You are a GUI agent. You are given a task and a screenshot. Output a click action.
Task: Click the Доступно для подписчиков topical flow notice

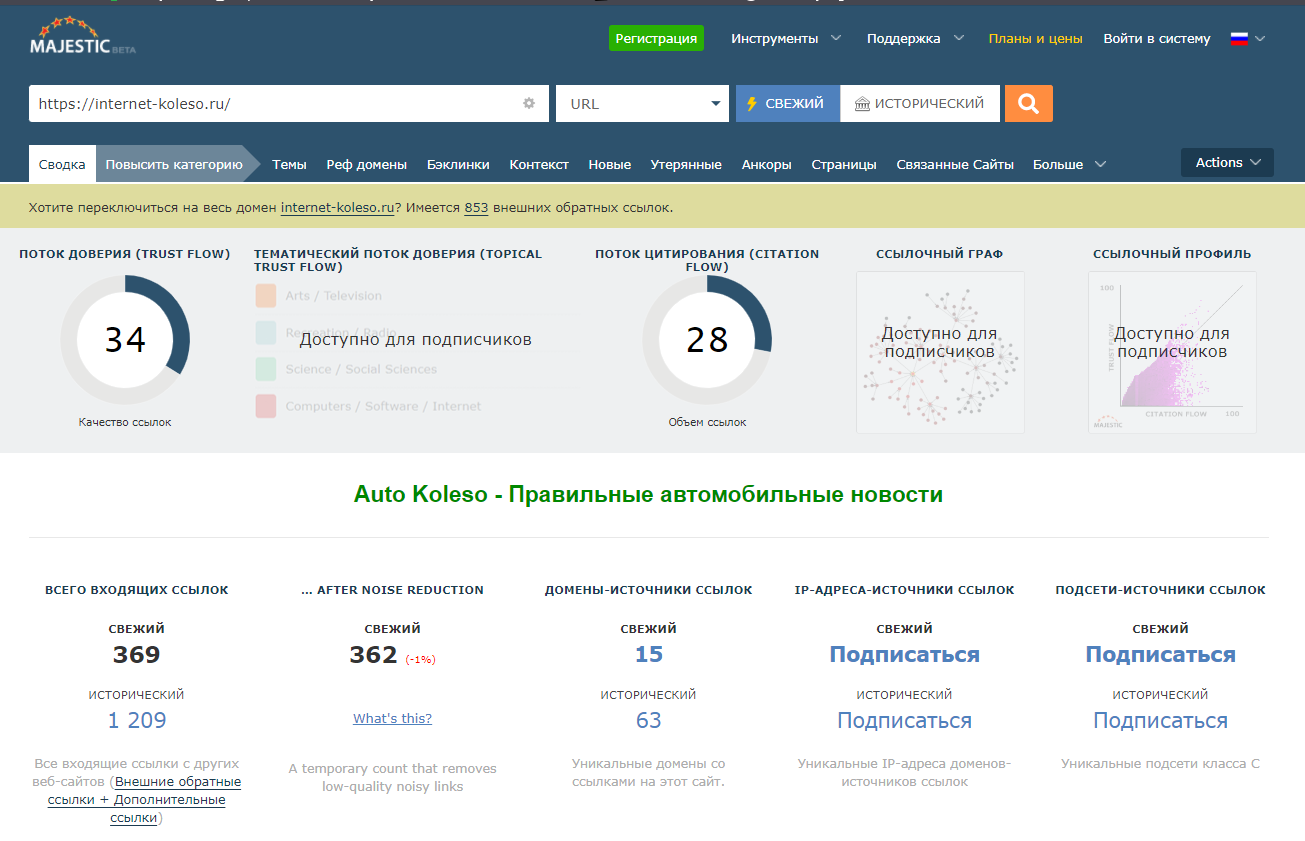tap(416, 340)
